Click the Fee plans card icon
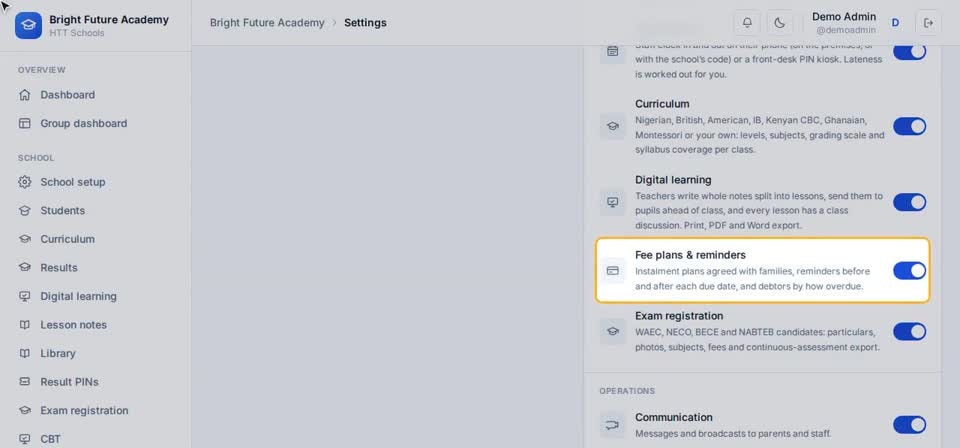 (612, 271)
